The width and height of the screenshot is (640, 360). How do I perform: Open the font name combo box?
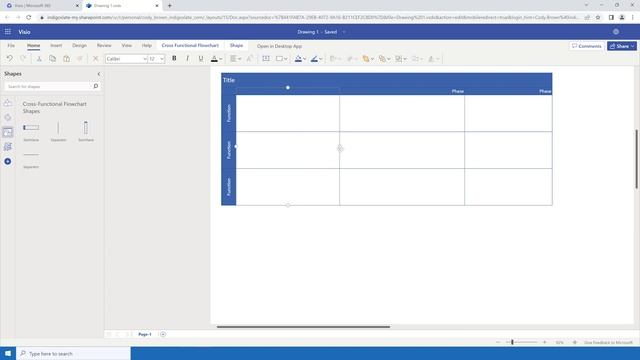pos(126,59)
